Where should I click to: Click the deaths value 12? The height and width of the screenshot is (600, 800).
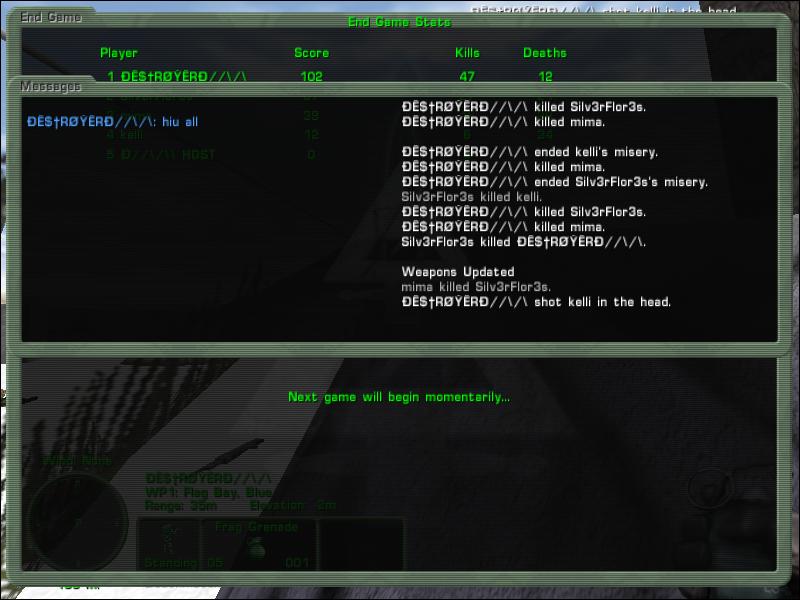tap(545, 77)
